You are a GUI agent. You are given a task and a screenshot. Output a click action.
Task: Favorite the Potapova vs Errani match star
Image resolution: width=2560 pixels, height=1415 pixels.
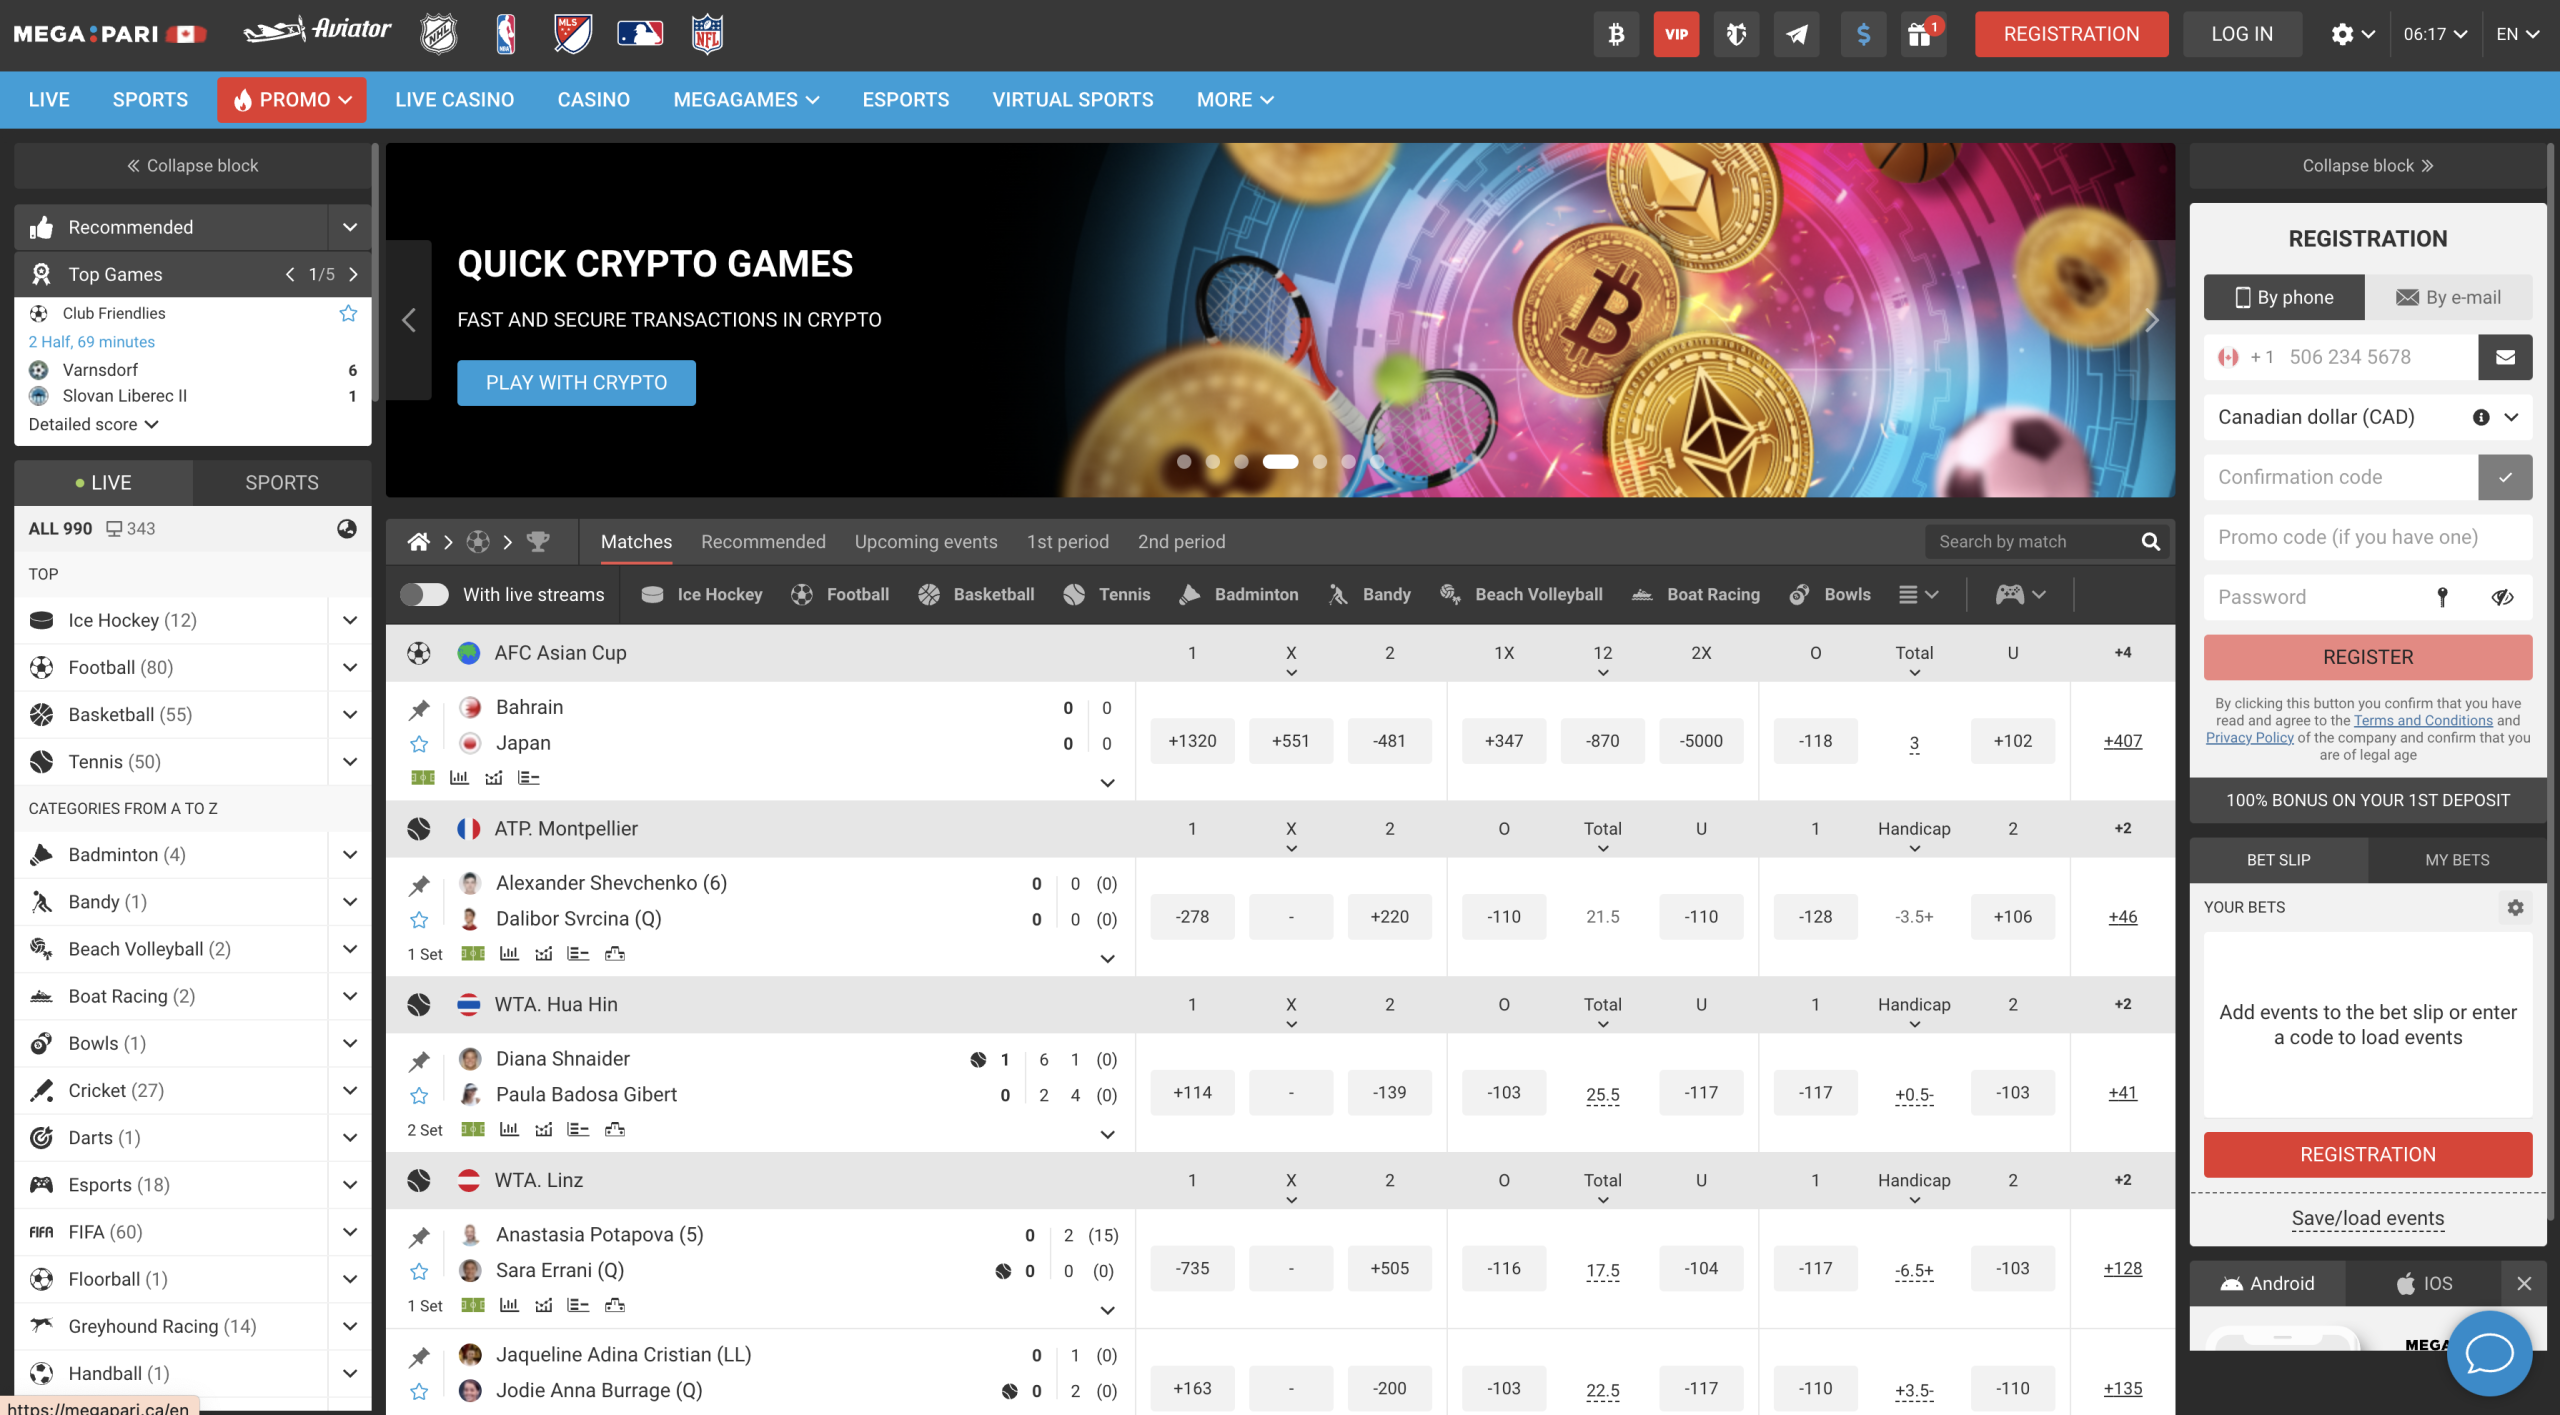(x=419, y=1272)
